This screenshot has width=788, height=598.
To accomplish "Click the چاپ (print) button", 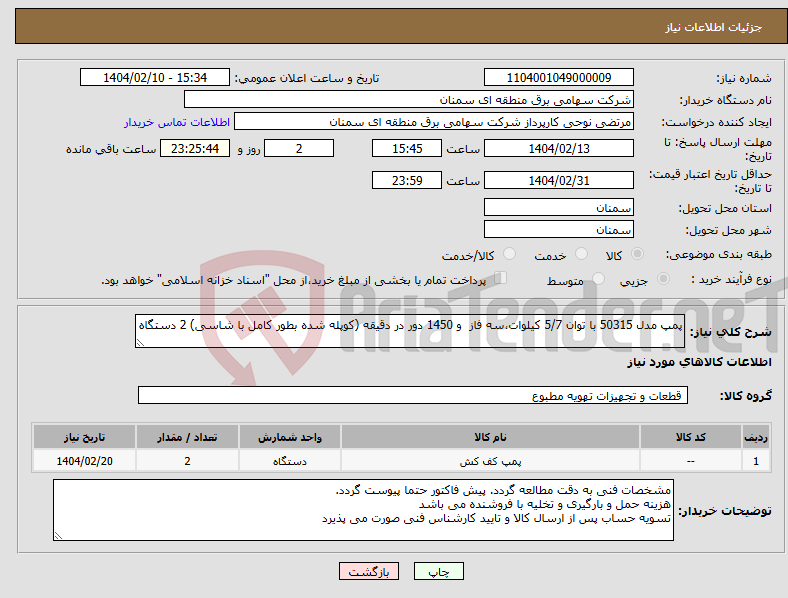I will [438, 571].
